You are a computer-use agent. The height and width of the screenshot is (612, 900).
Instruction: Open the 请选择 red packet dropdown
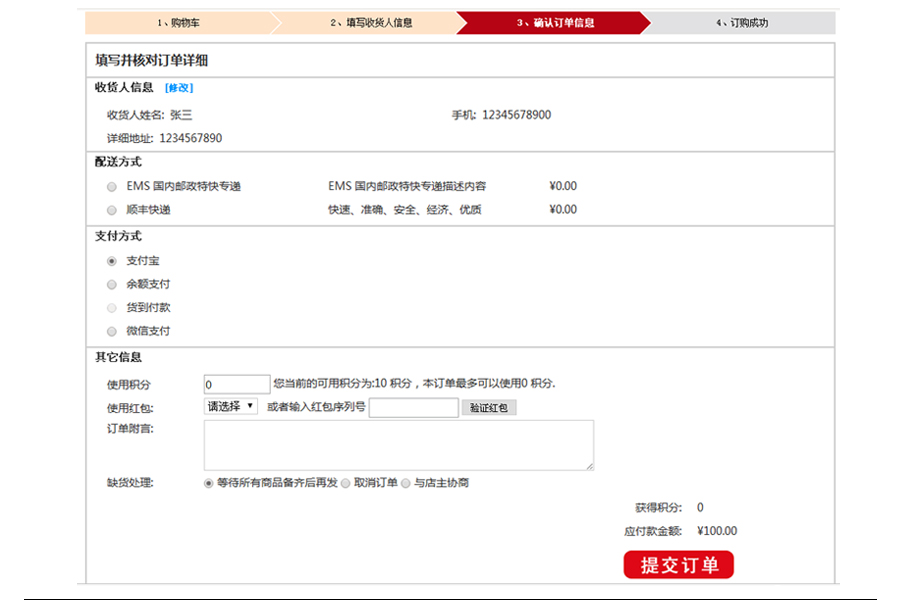point(231,407)
